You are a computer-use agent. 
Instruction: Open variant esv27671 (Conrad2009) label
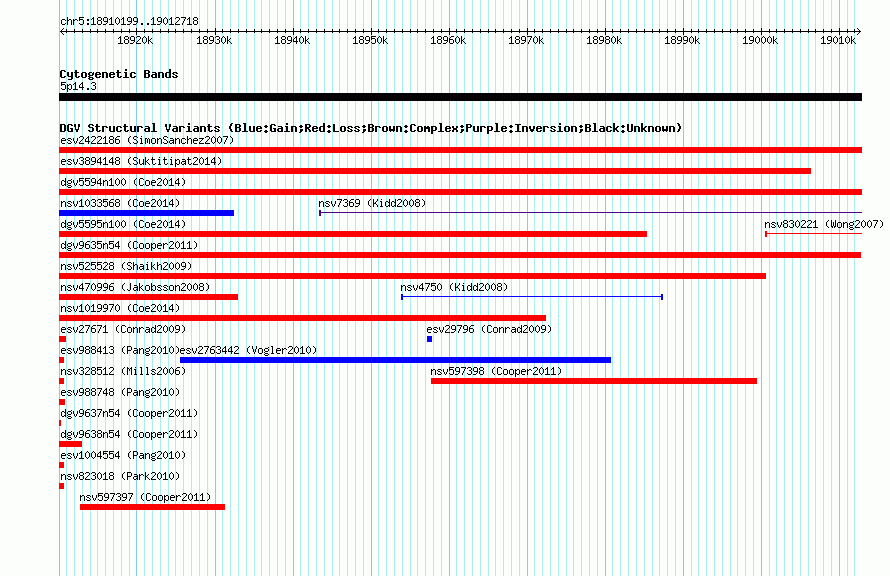click(x=123, y=329)
